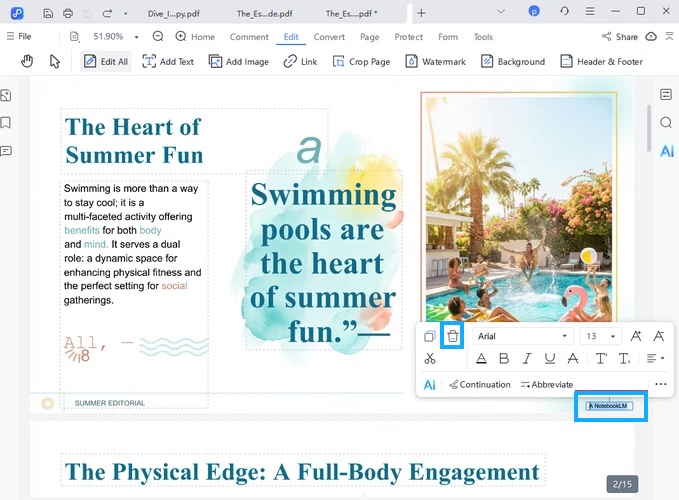
Task: Toggle bold formatting
Action: coord(504,359)
